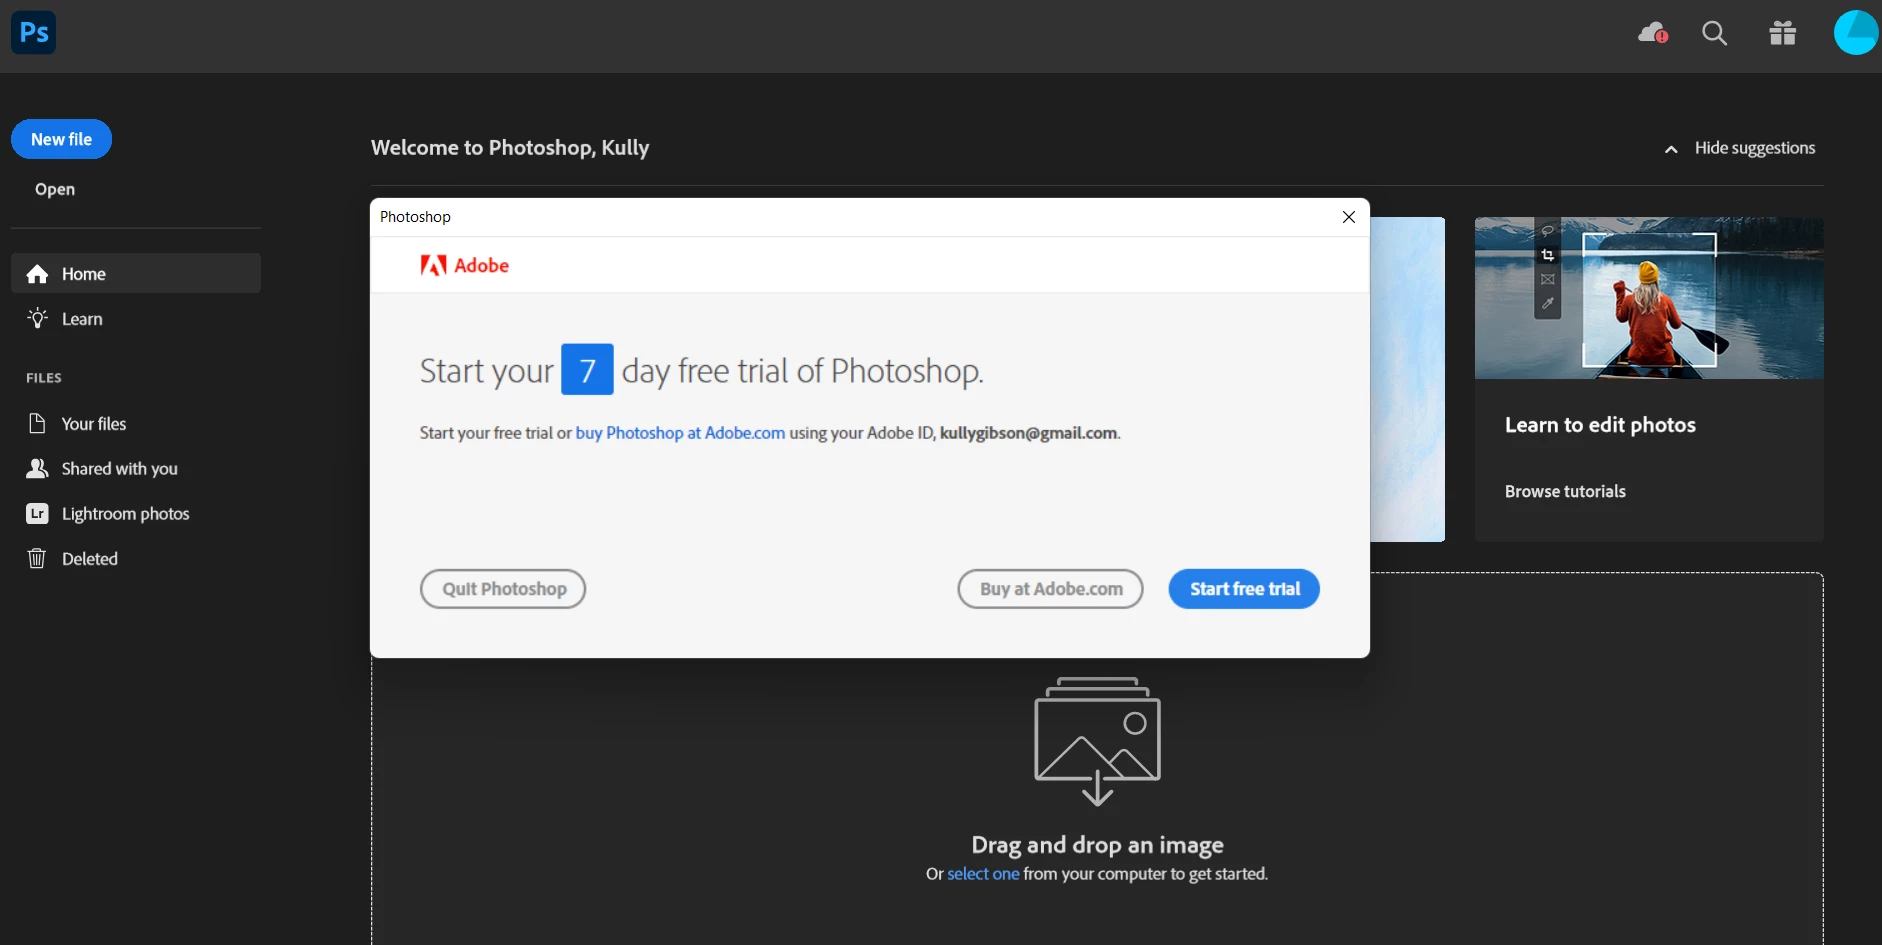1882x945 pixels.
Task: Collapse suggestions using the chevron arrow
Action: (1670, 149)
